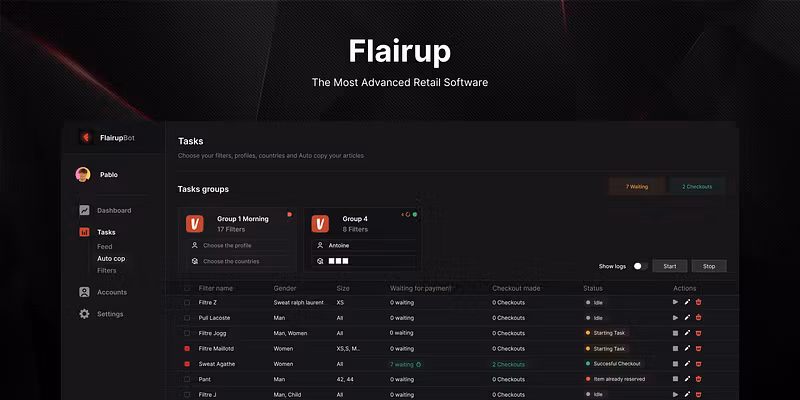Delete the Filtre Jogg filter
The image size is (800, 400).
click(x=698, y=333)
